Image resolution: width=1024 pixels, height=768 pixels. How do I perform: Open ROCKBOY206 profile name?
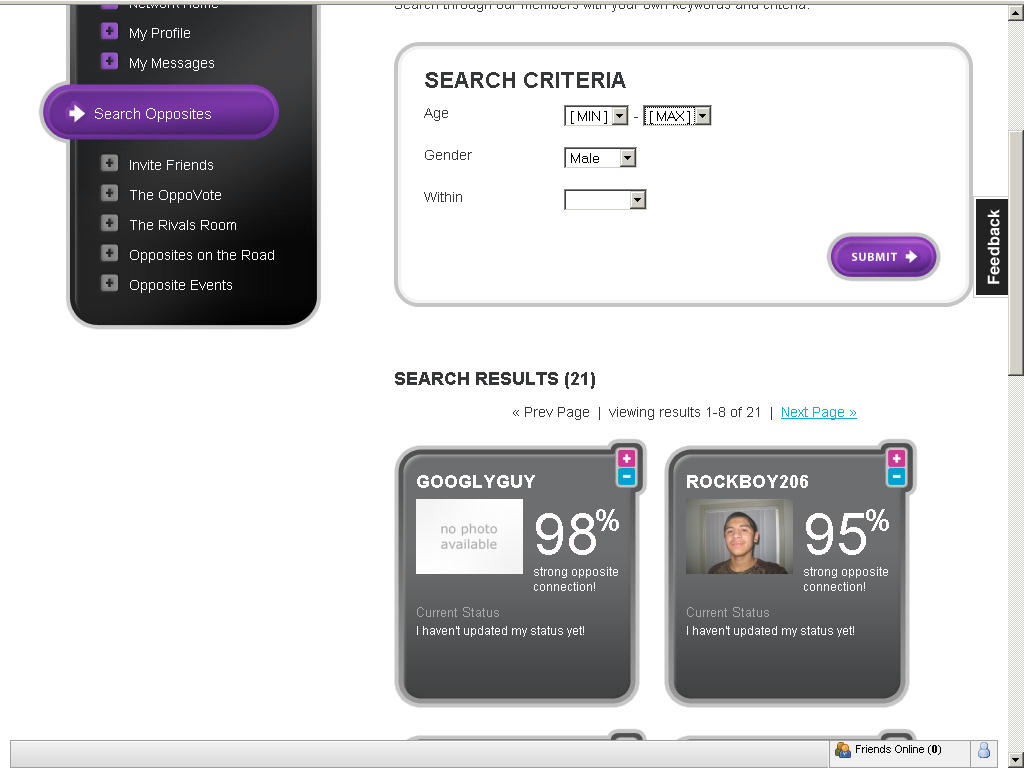click(x=747, y=482)
